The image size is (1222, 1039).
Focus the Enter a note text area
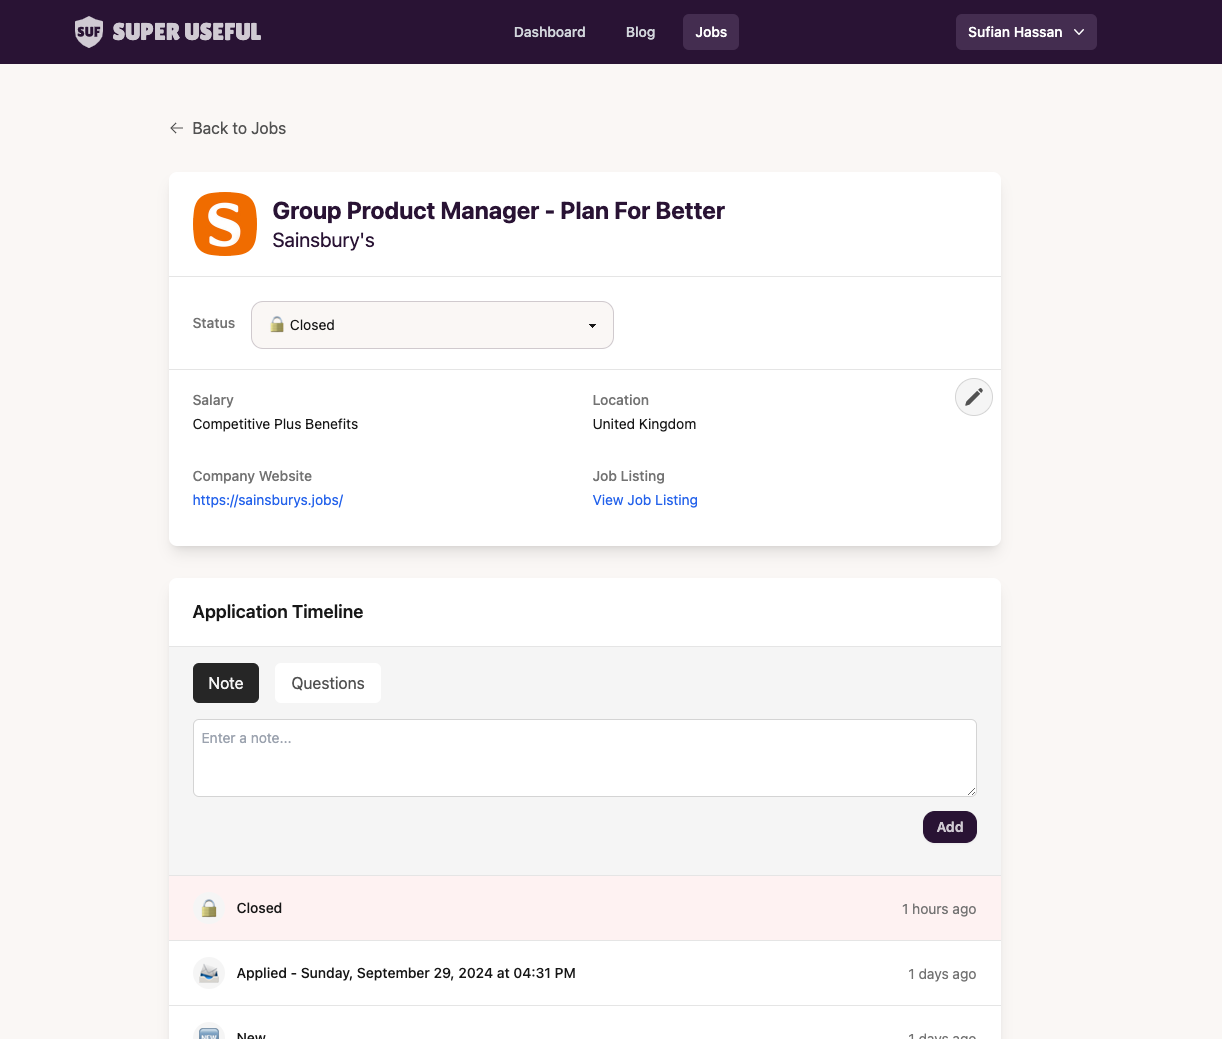[585, 758]
